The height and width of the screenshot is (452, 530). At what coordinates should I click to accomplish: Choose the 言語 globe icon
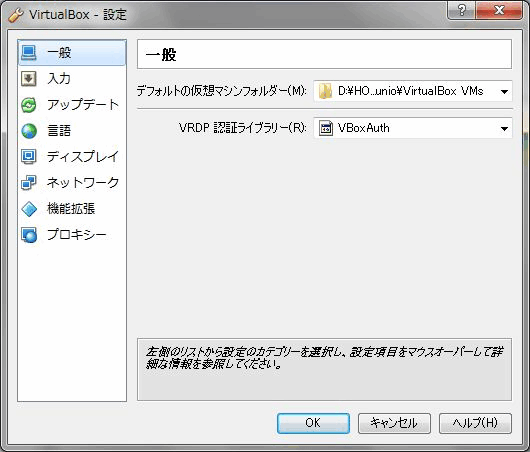[x=29, y=131]
